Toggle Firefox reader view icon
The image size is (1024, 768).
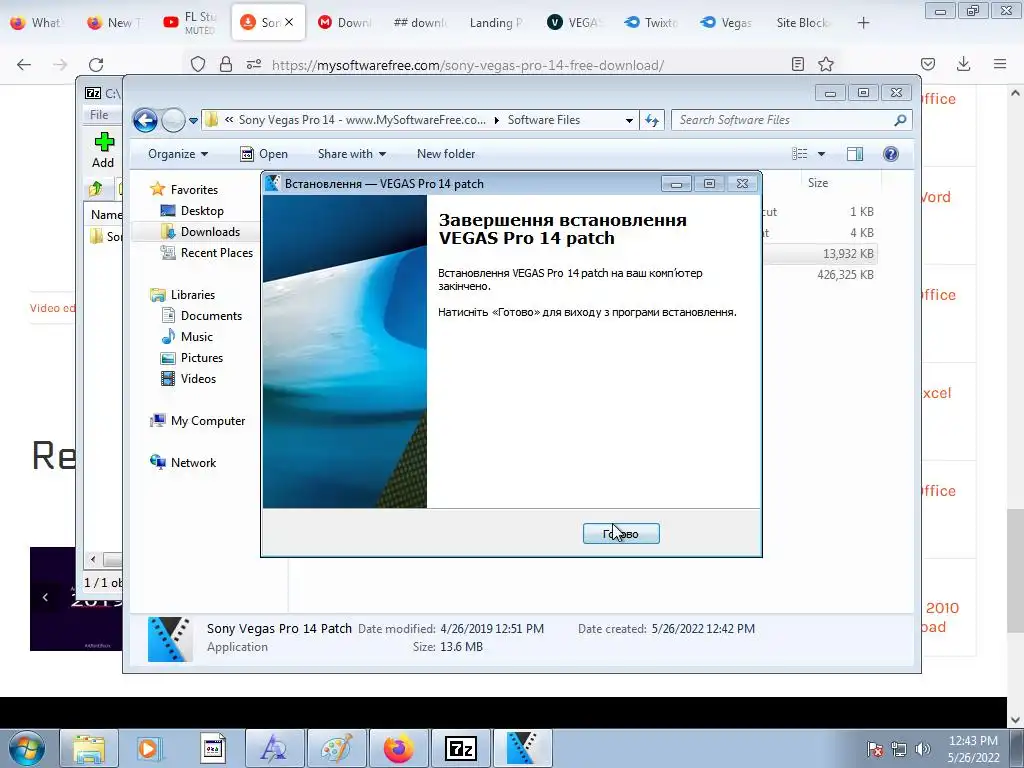tap(797, 64)
